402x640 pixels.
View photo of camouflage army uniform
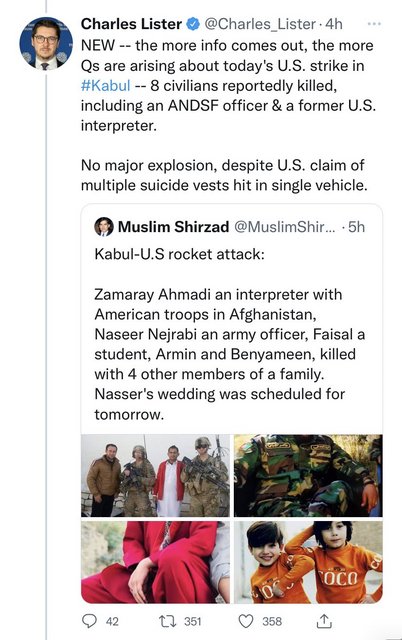pyautogui.click(x=308, y=476)
